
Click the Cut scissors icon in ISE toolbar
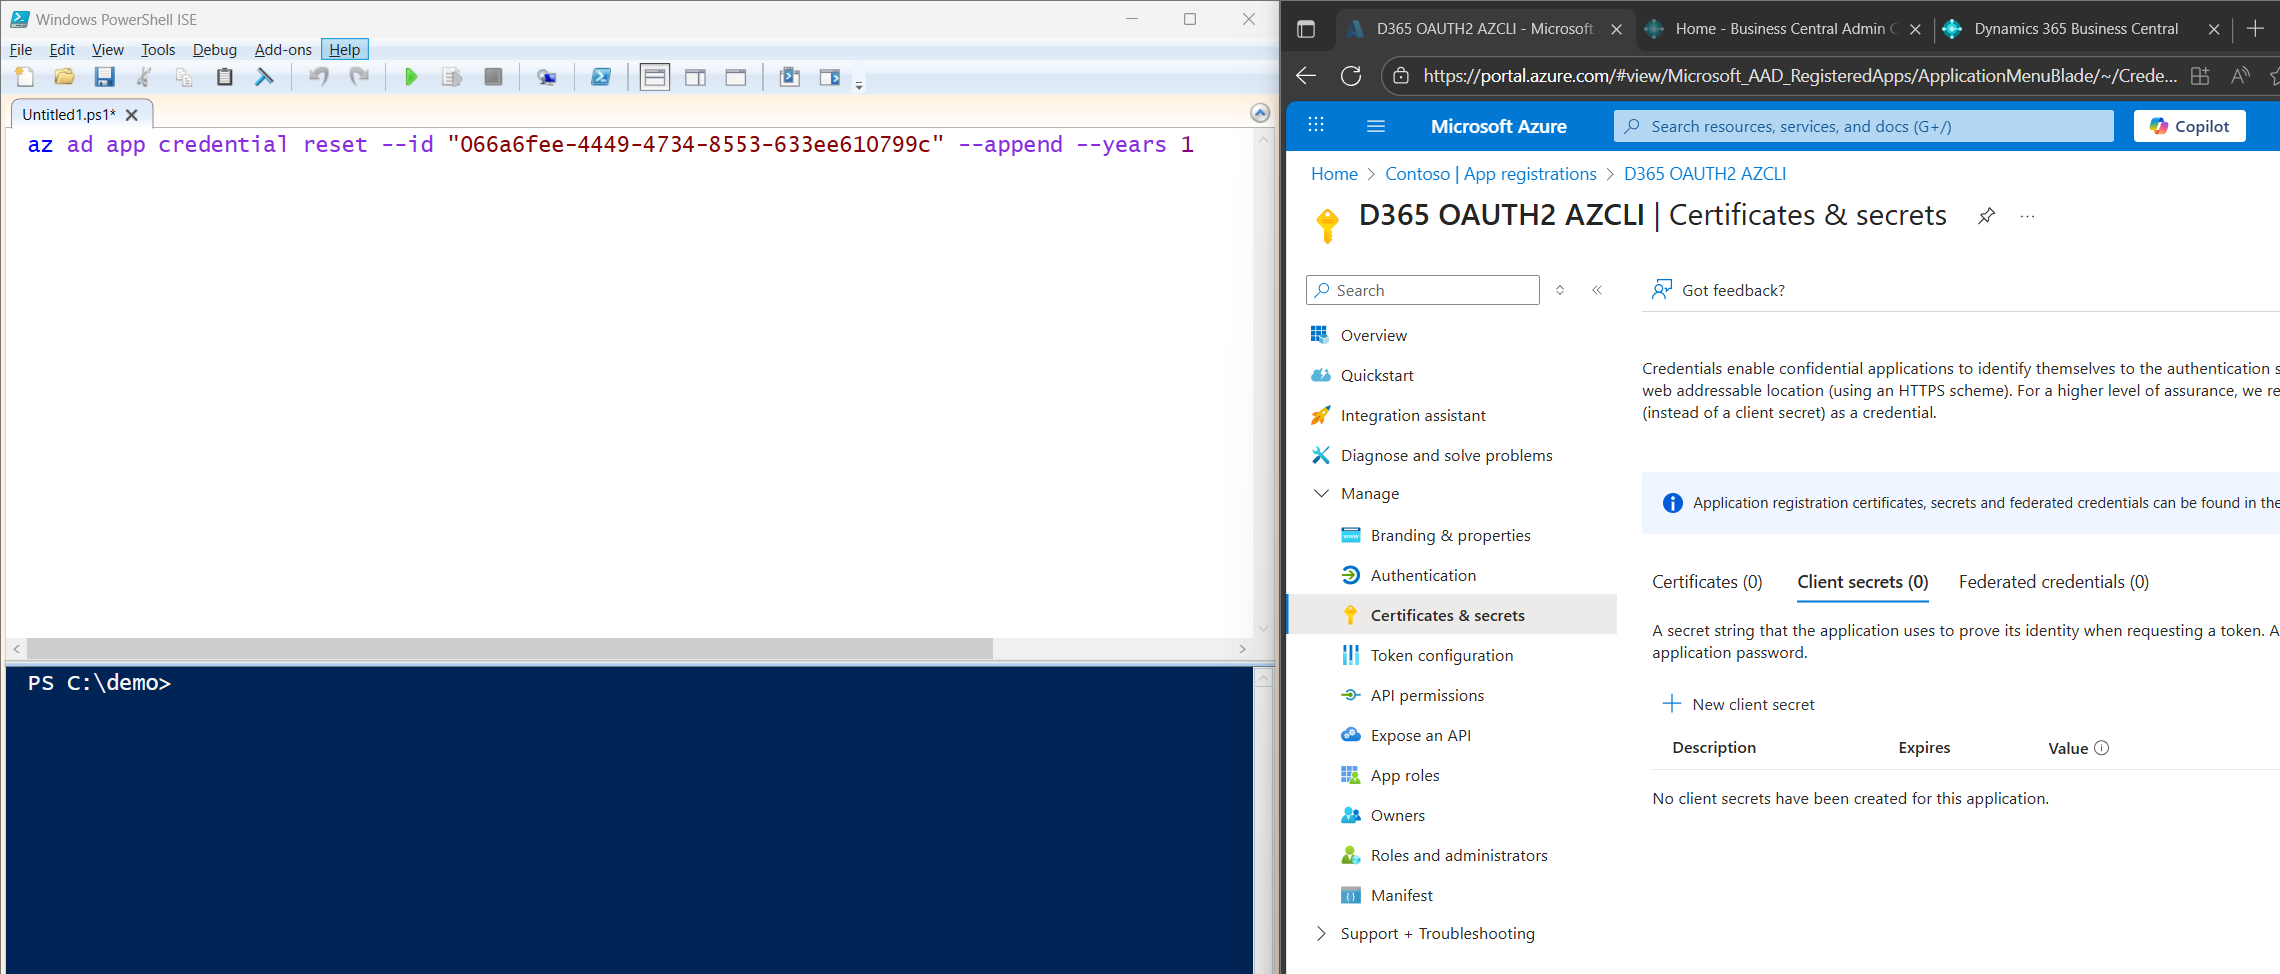[144, 77]
